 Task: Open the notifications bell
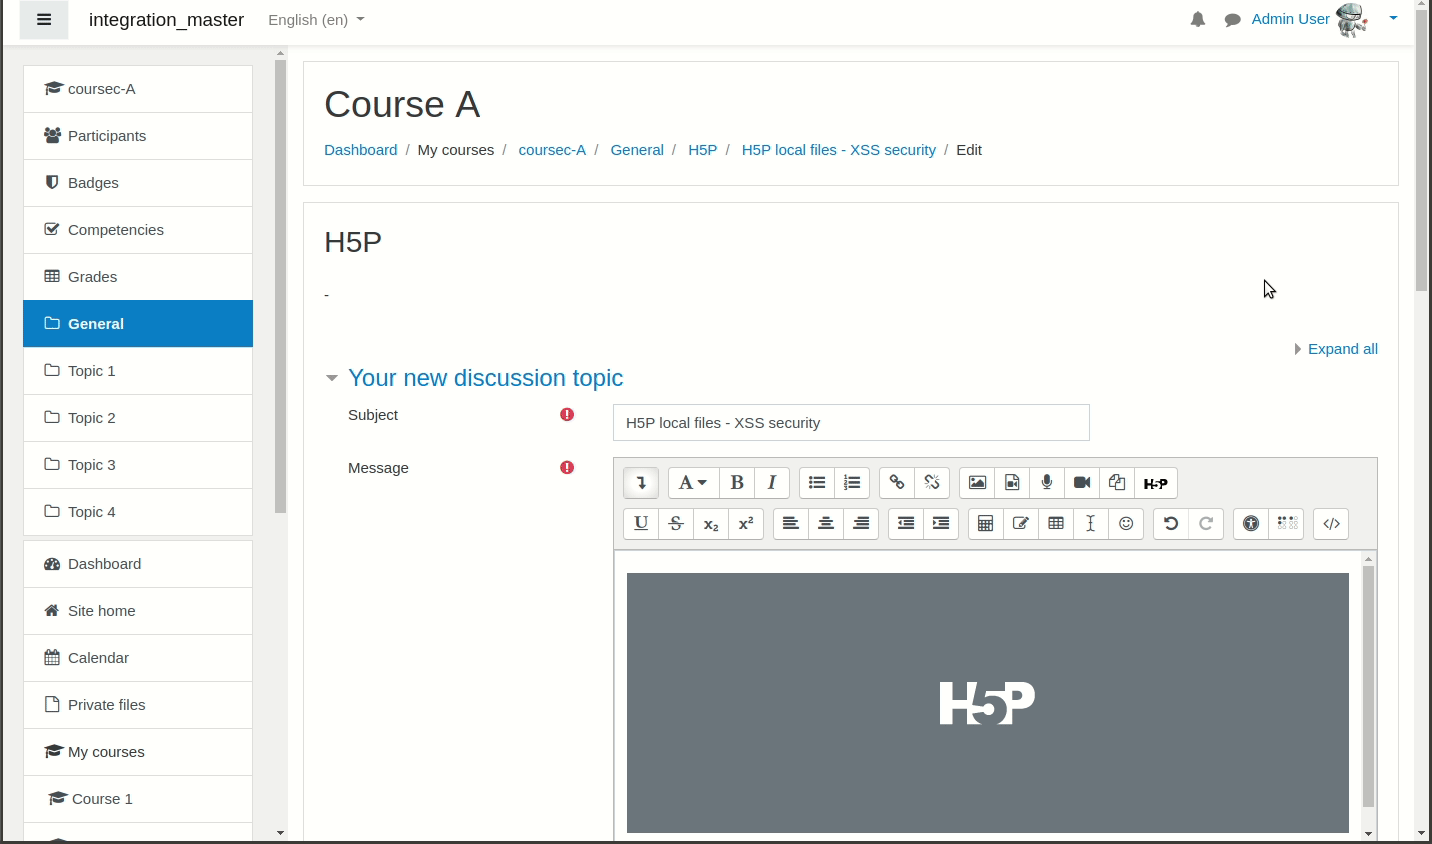tap(1198, 20)
